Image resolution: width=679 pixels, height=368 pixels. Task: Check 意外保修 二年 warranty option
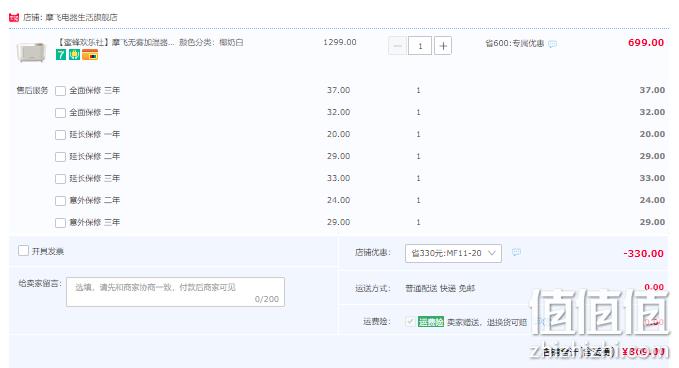61,201
